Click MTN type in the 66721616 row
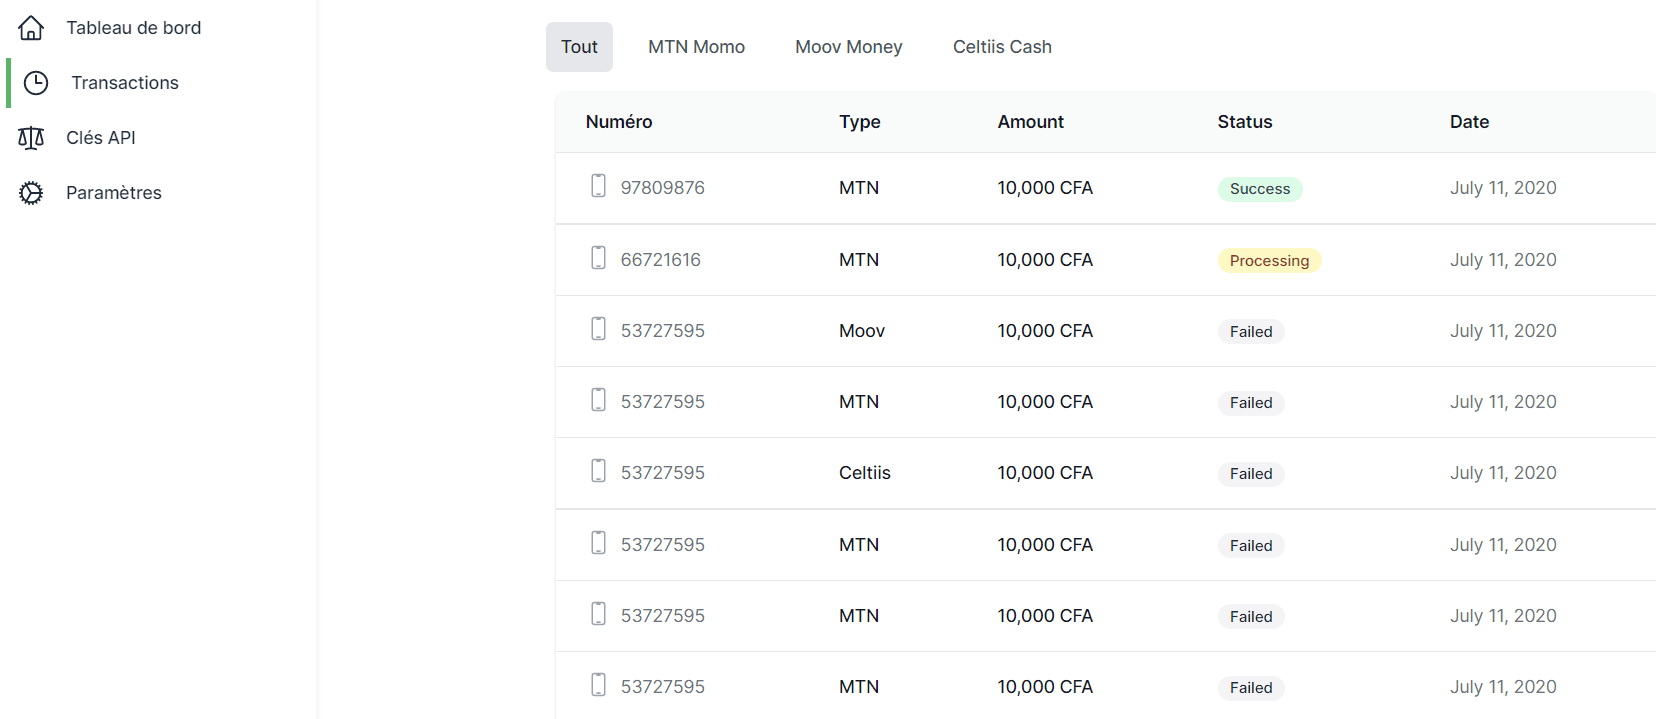This screenshot has width=1656, height=719. coord(859,260)
